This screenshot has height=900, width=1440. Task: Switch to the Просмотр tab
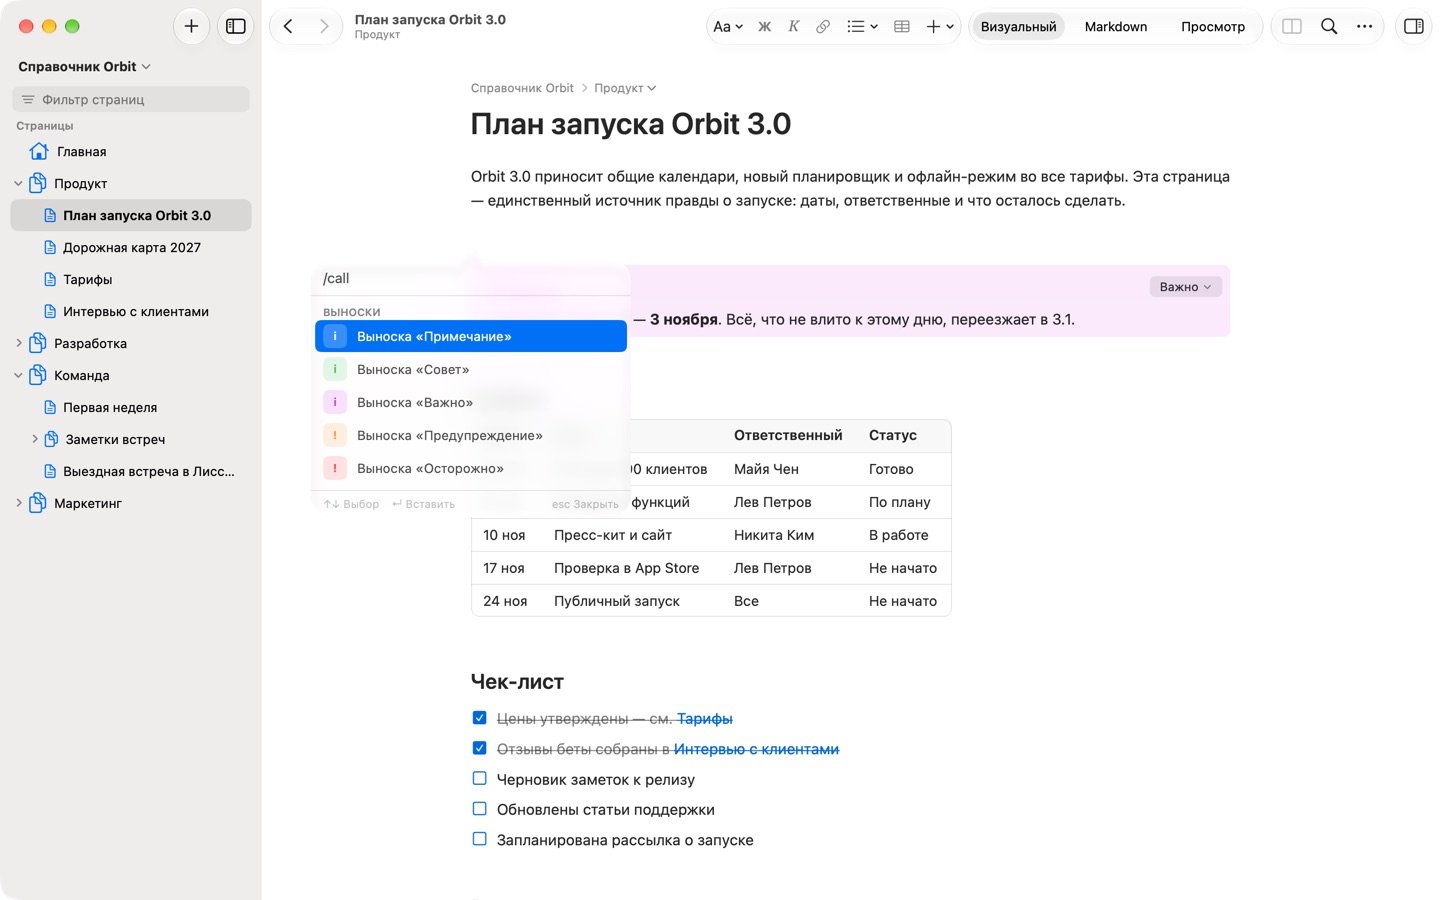point(1213,27)
